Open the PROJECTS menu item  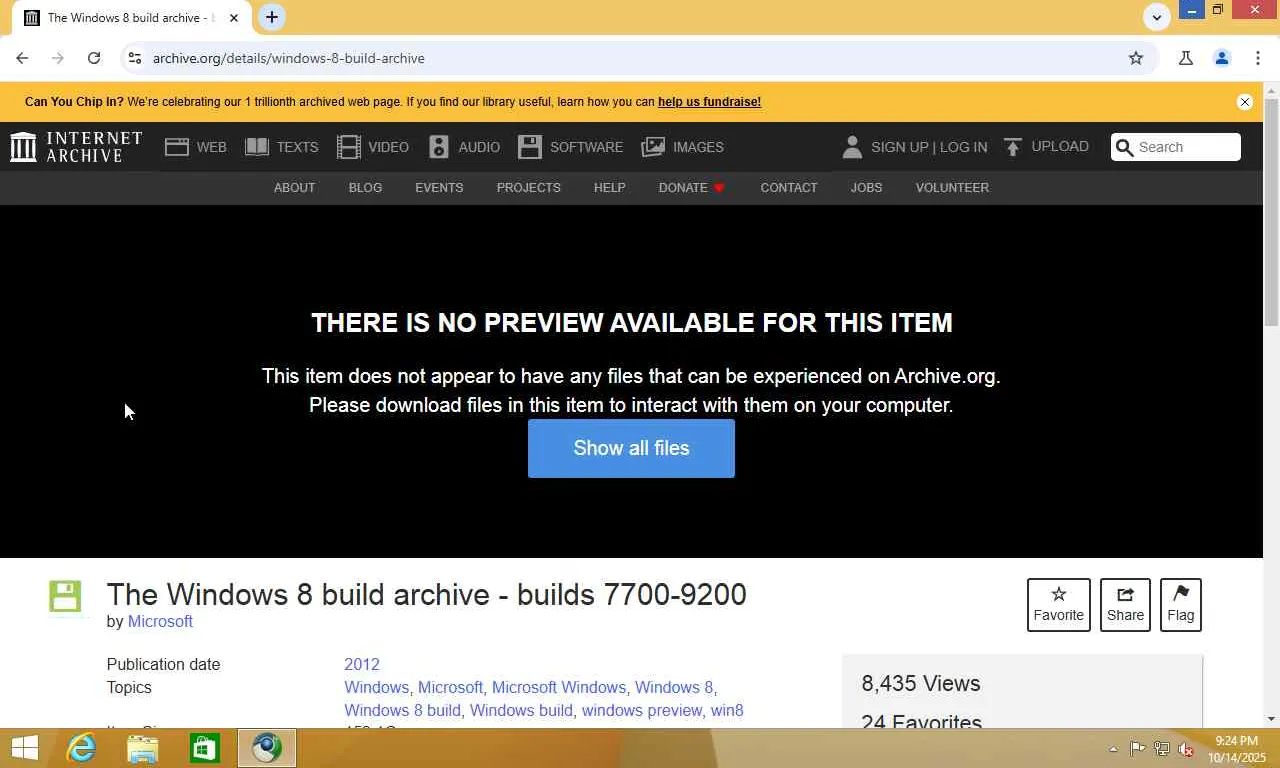[x=529, y=188]
